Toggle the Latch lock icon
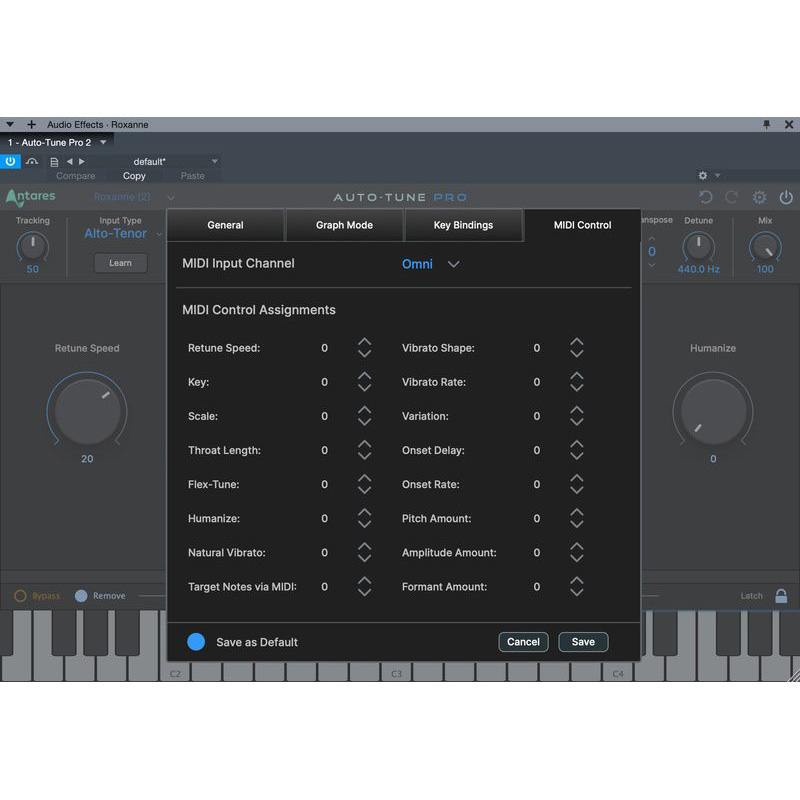Screen dimensions: 800x800 tap(781, 596)
